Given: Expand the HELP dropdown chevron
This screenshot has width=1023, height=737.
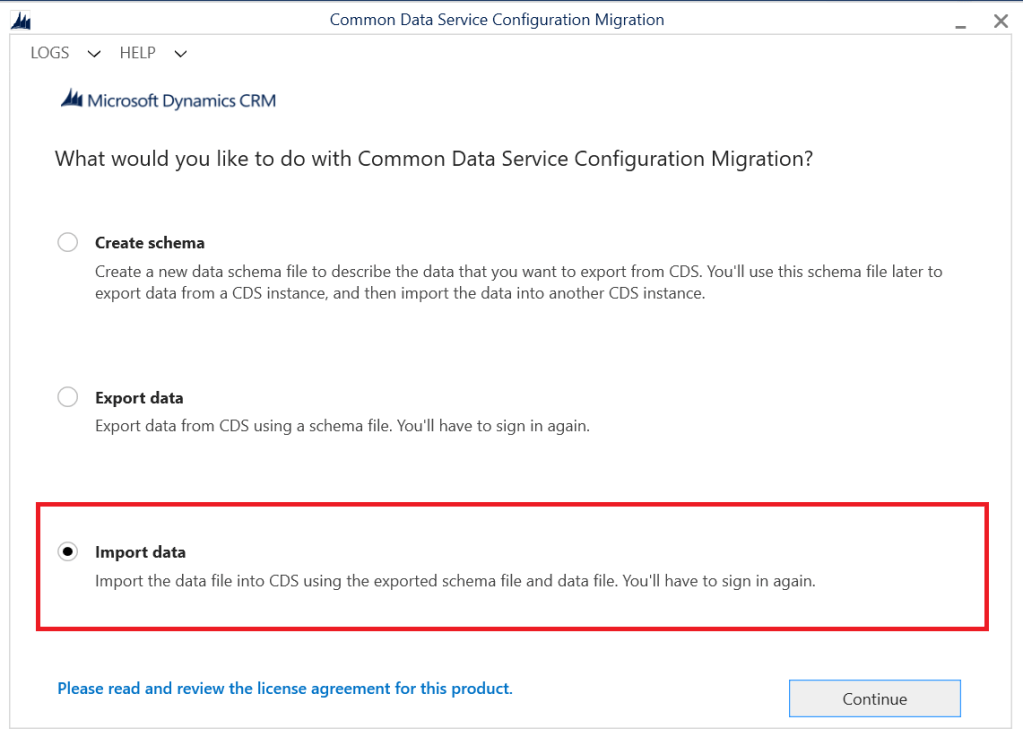Looking at the screenshot, I should (x=180, y=54).
